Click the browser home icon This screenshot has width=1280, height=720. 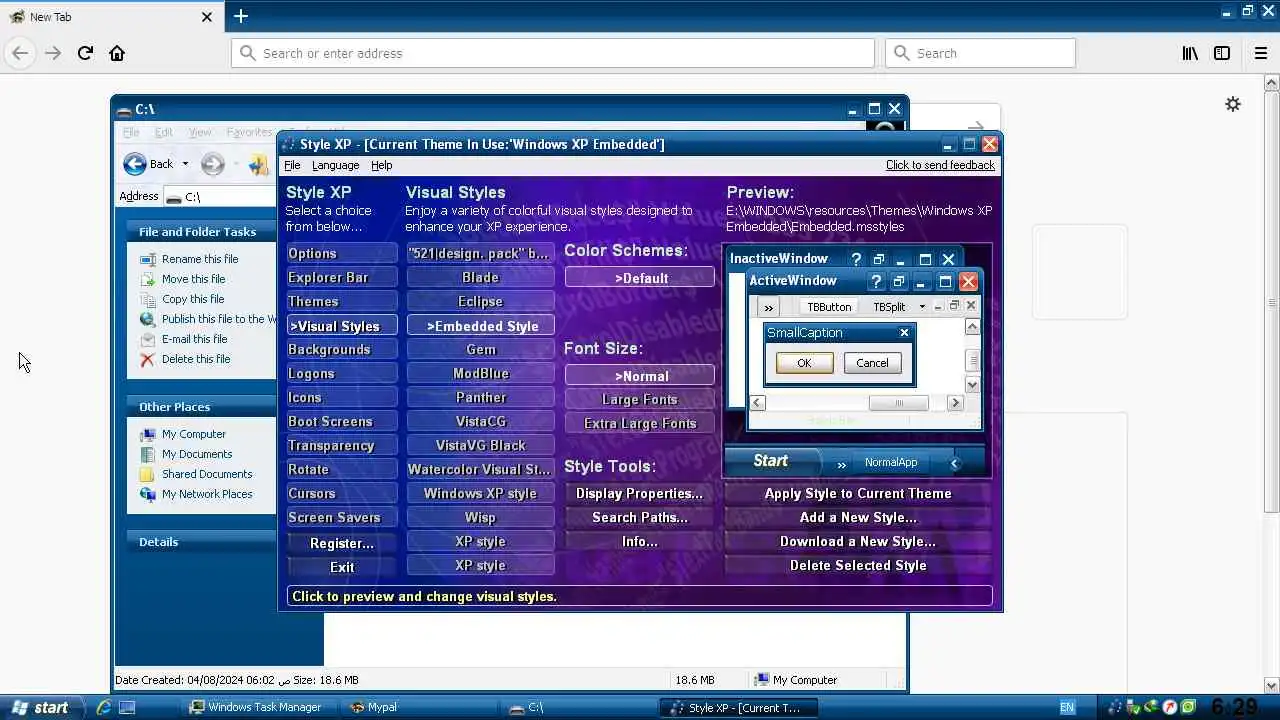(x=117, y=53)
